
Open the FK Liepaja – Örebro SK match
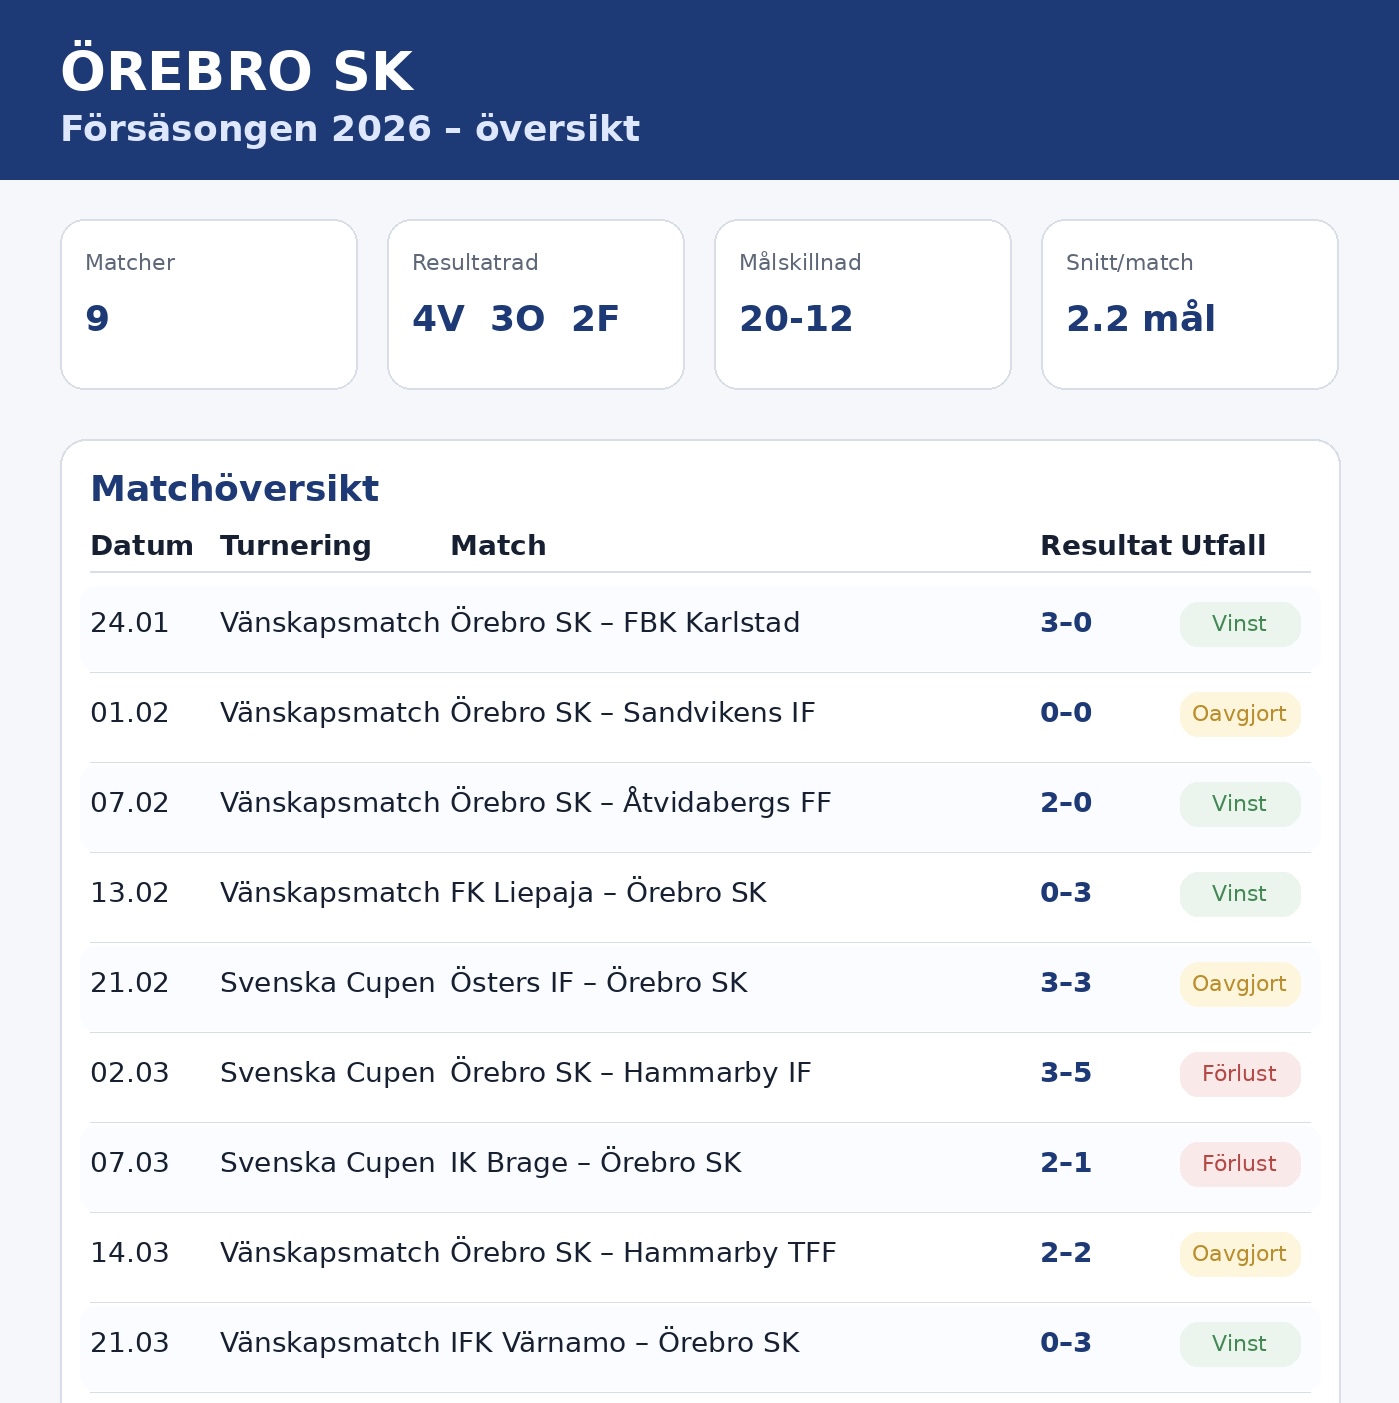608,893
